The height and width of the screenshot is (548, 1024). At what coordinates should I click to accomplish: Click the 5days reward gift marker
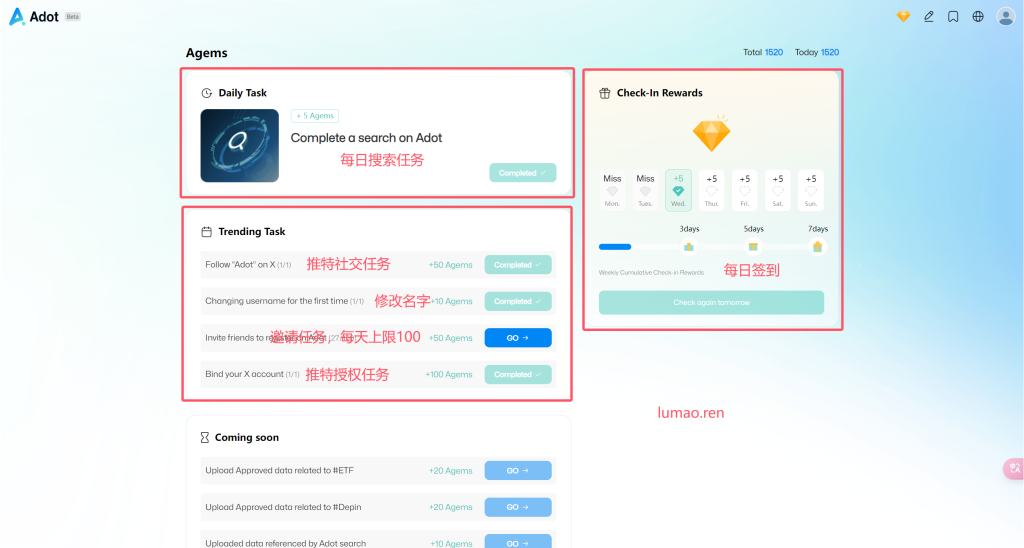pos(753,247)
